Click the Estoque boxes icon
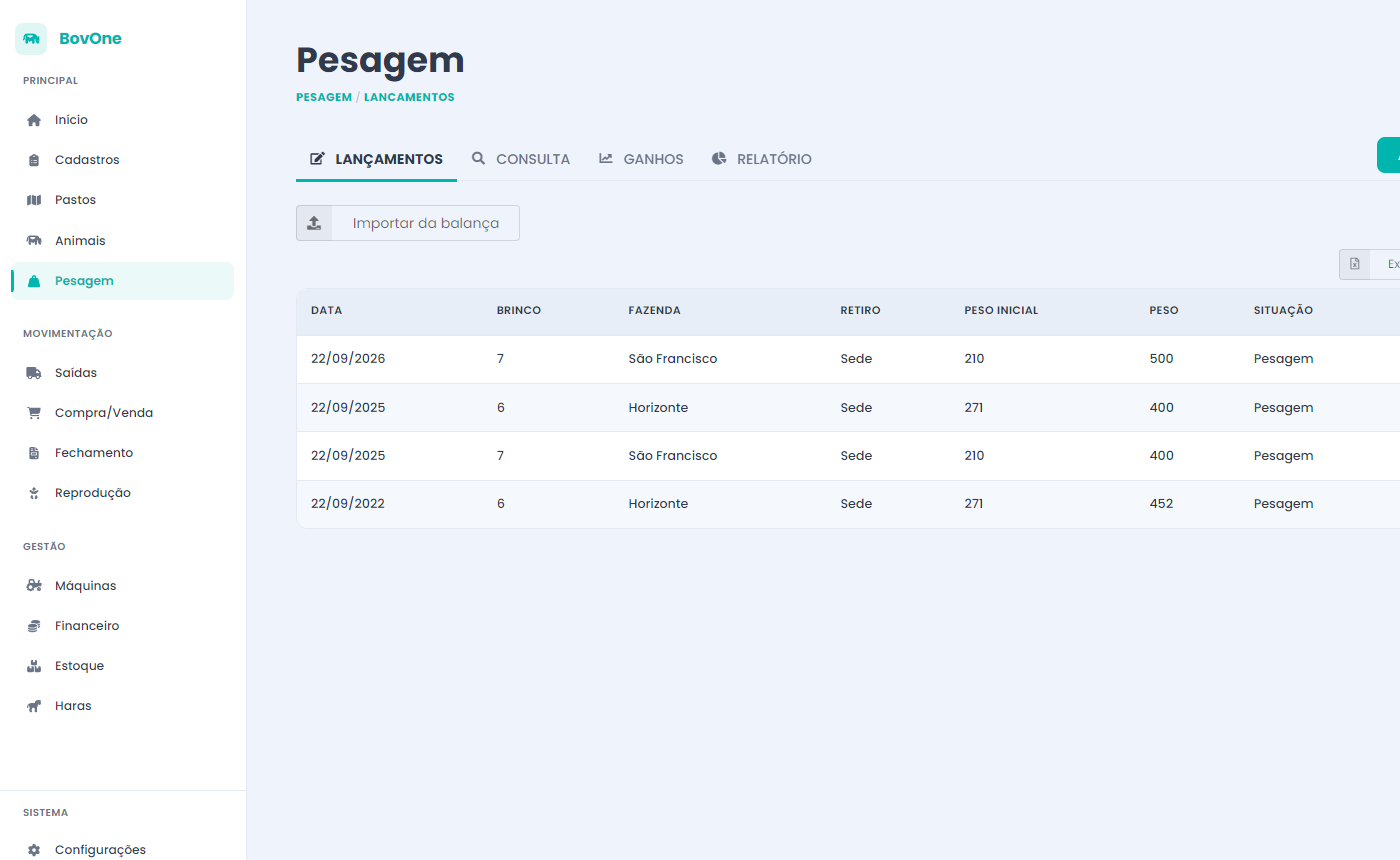The width and height of the screenshot is (1400, 860). click(x=34, y=666)
